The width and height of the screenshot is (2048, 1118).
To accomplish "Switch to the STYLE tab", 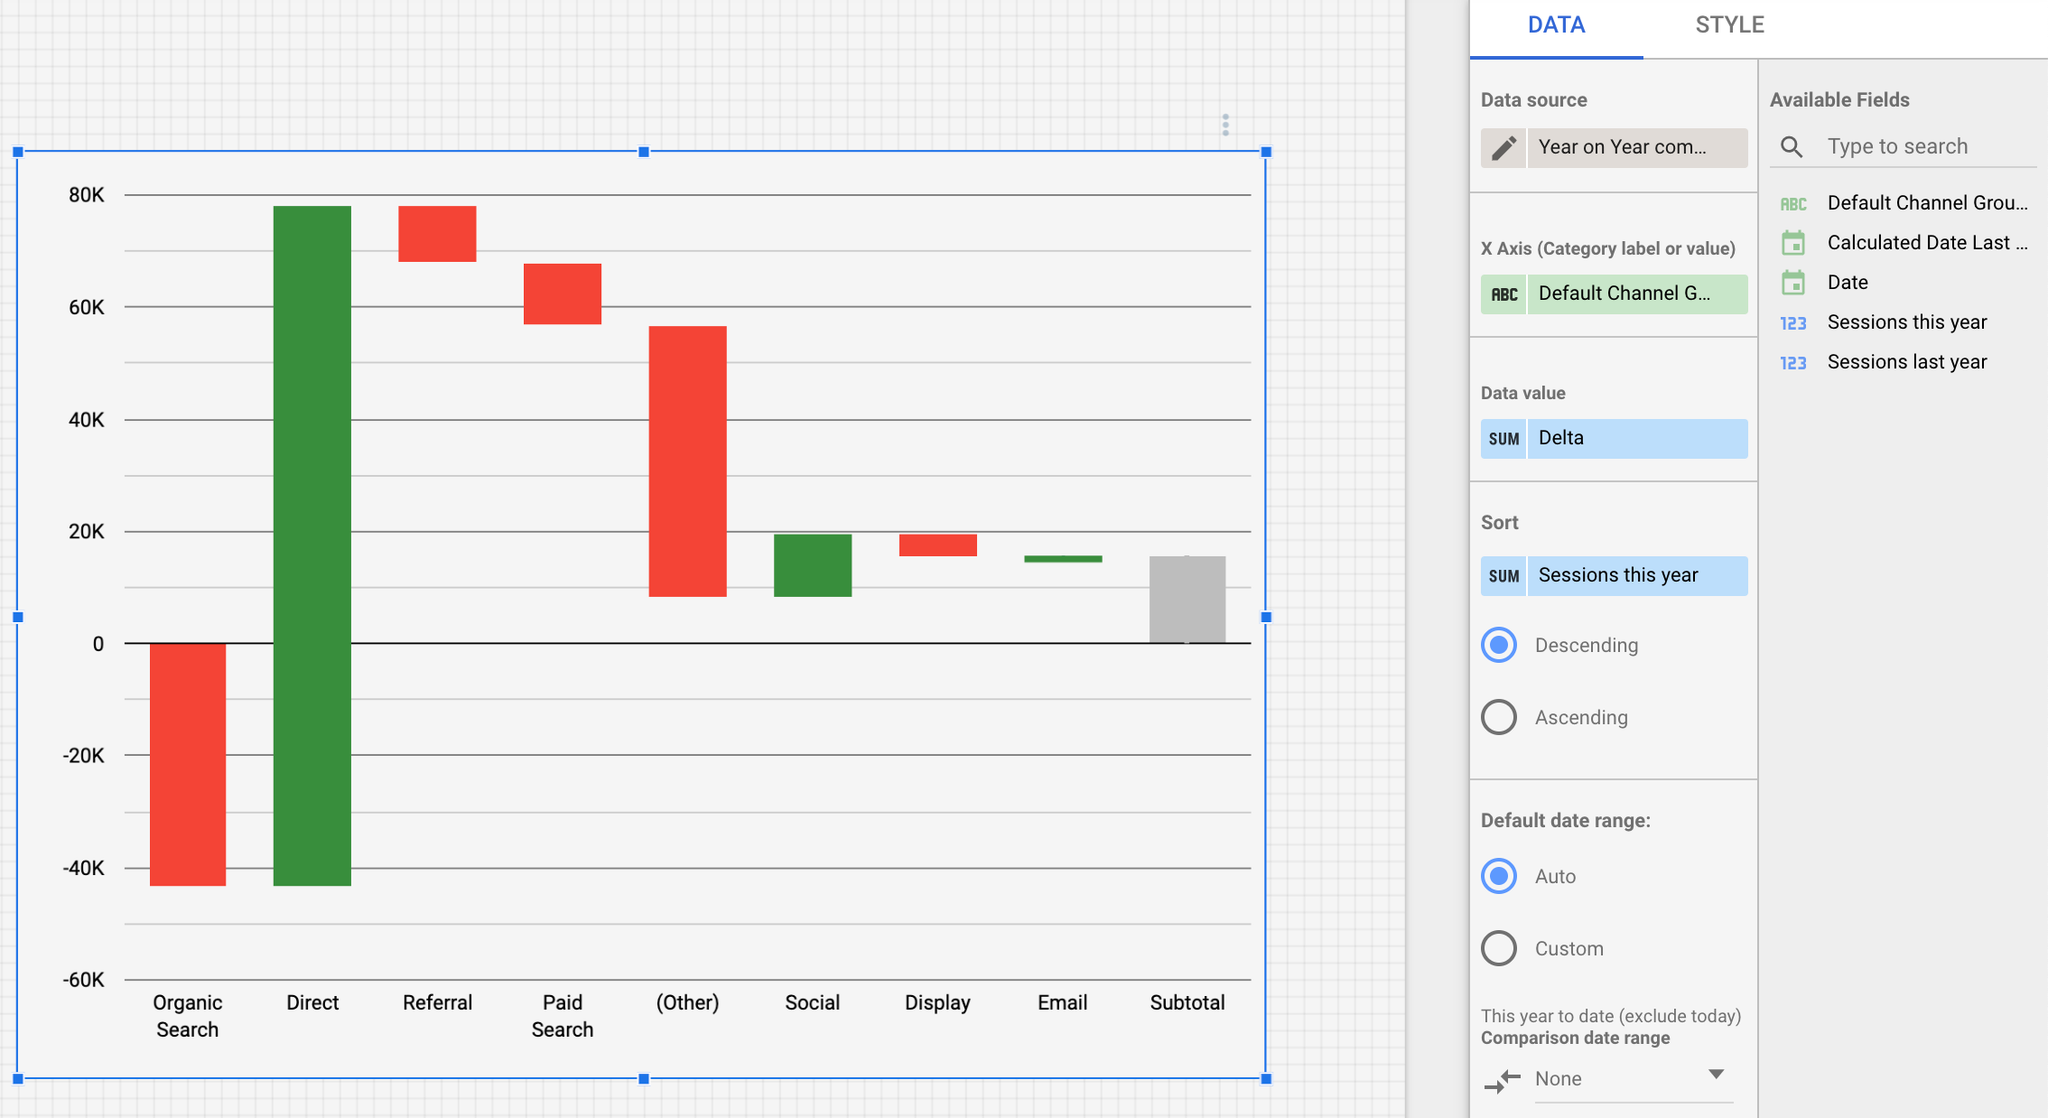I will click(x=1729, y=25).
